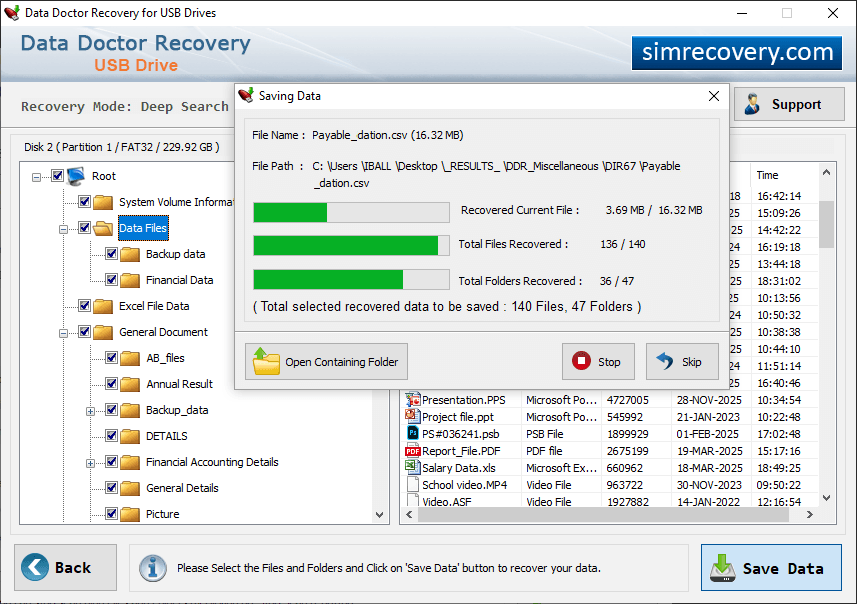Uncheck the Backup data checkbox
Viewport: 857px width, 604px height.
111,253
